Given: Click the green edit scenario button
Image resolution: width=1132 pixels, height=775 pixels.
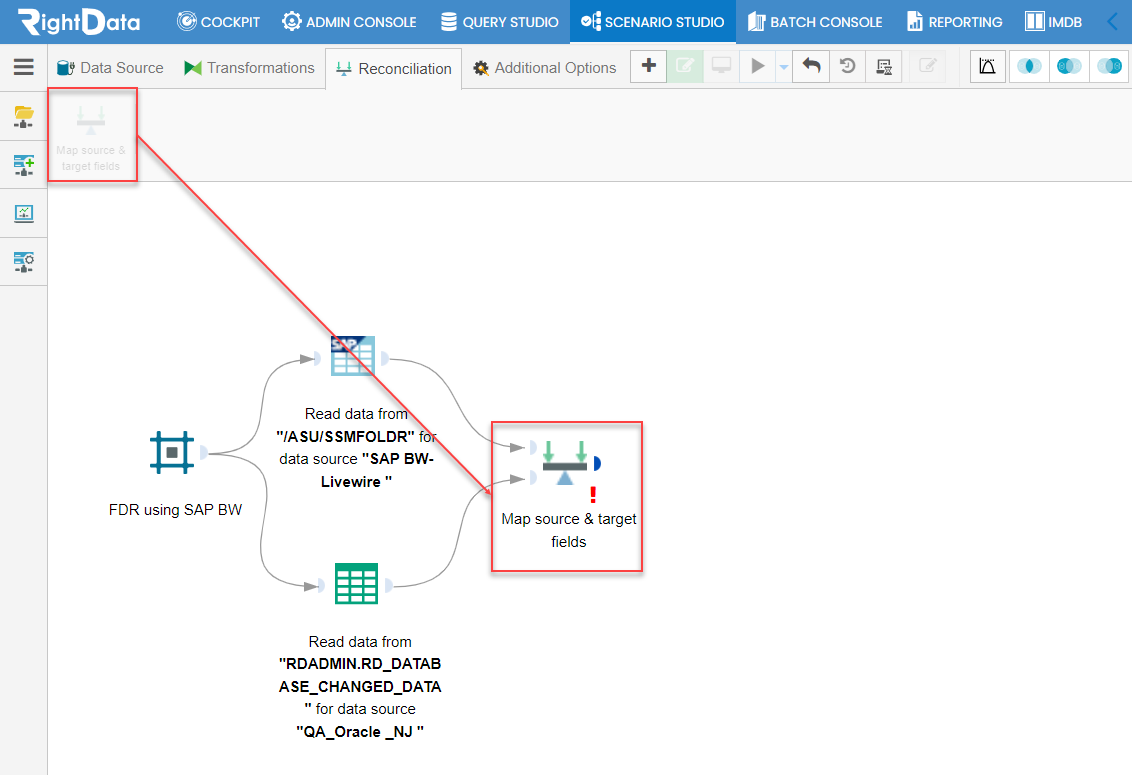Looking at the screenshot, I should pos(685,66).
